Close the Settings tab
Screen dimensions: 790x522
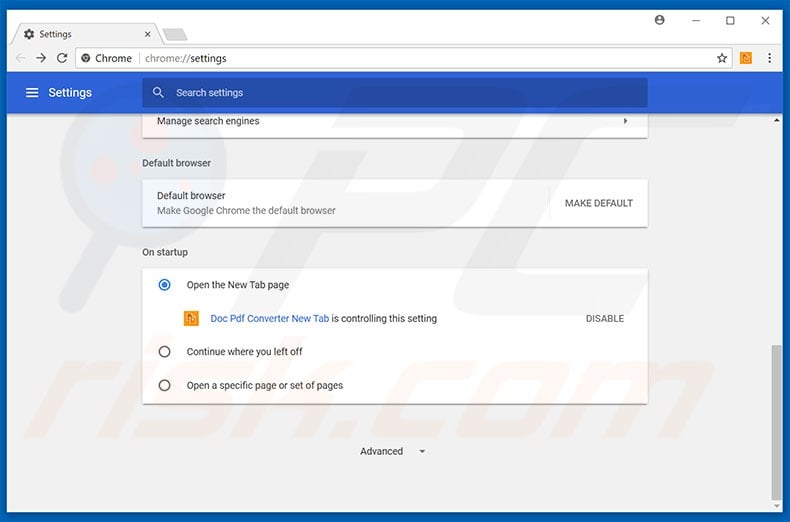[x=148, y=34]
